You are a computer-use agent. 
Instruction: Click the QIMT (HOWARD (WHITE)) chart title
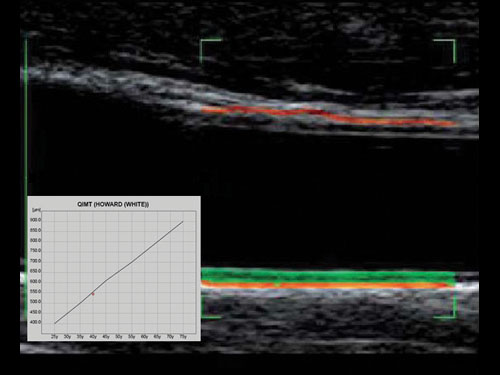click(x=113, y=204)
